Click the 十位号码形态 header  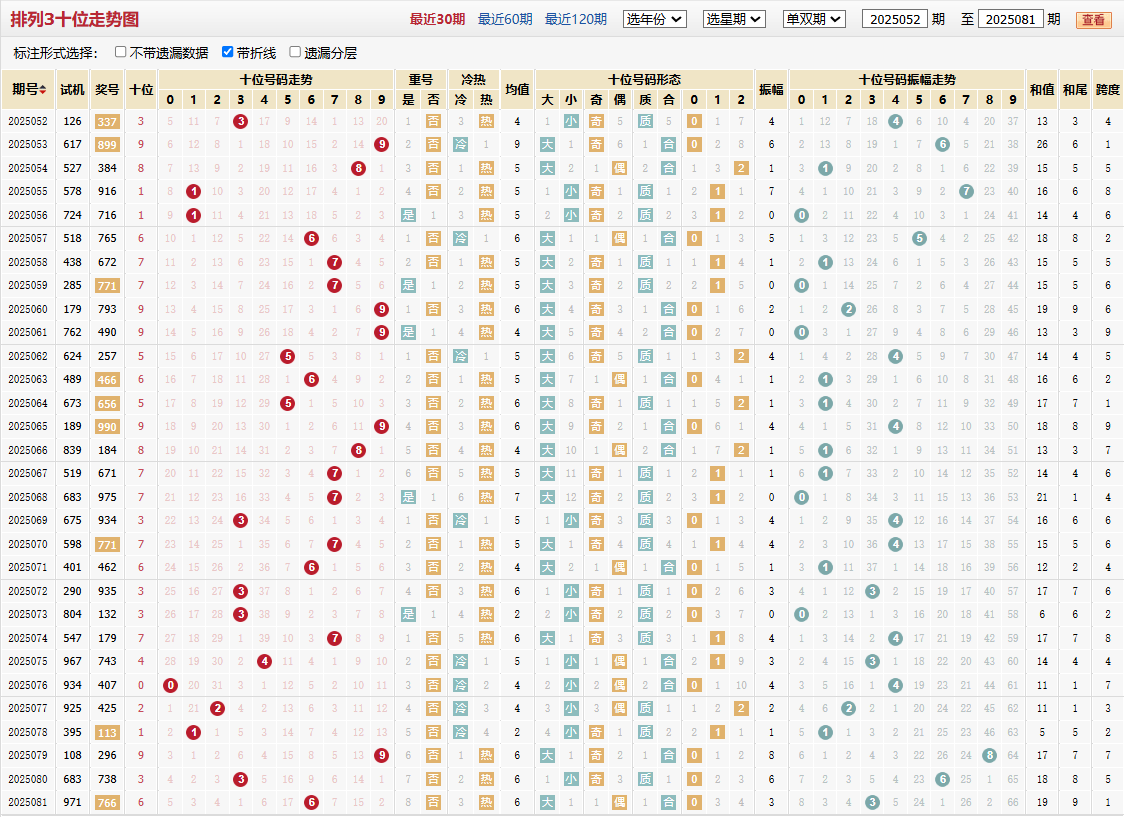[x=644, y=80]
